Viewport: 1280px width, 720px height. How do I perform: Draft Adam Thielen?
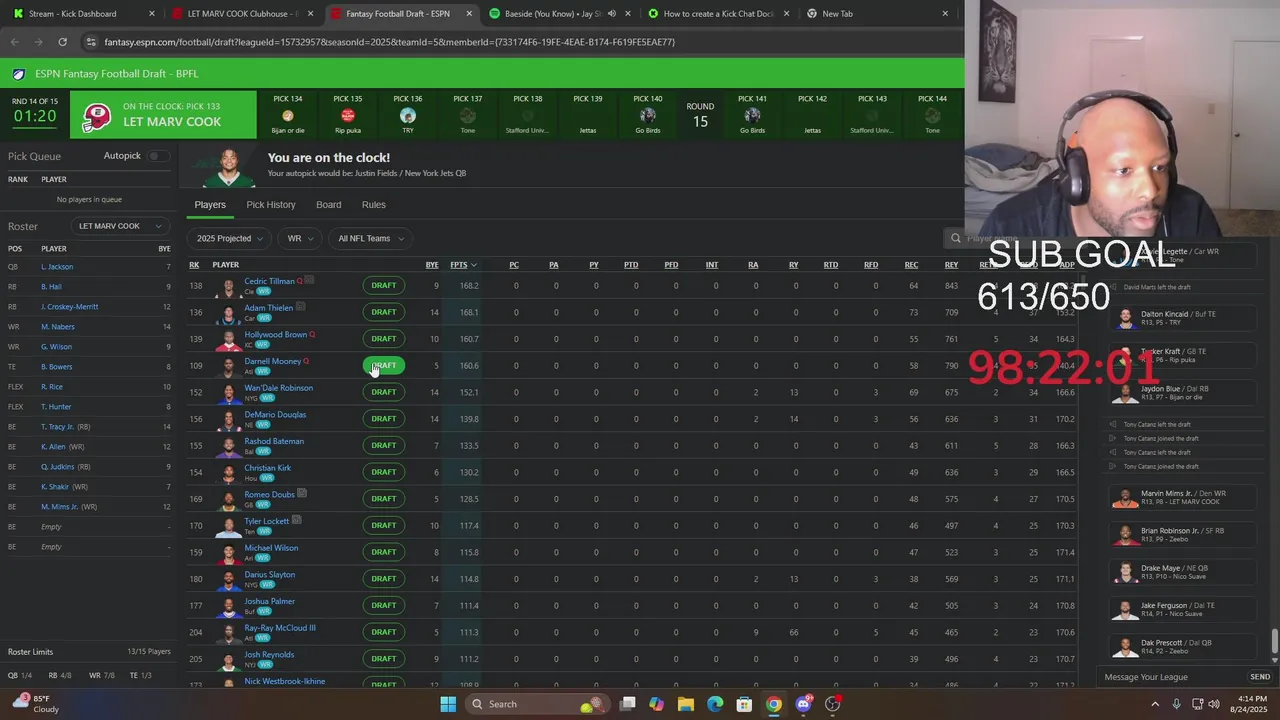384,312
